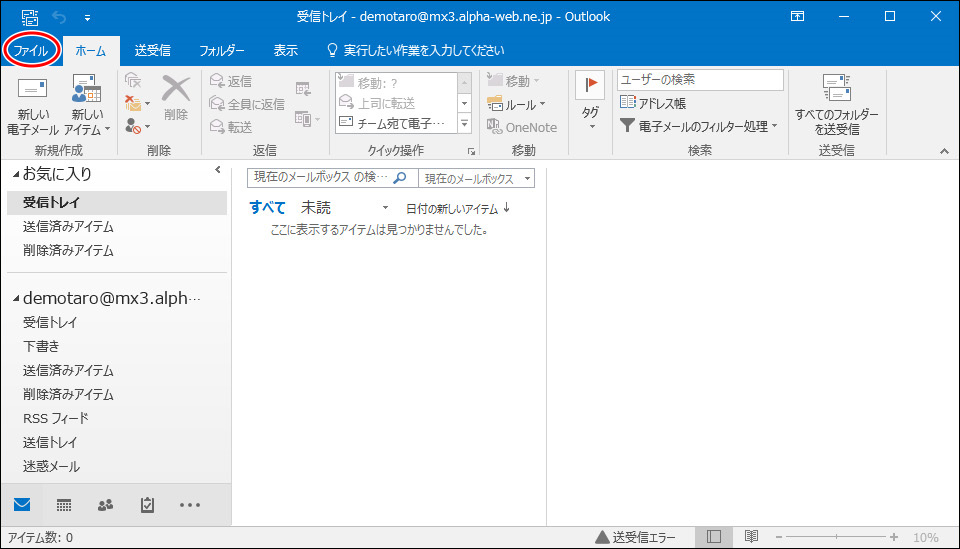The width and height of the screenshot is (960, 549).
Task: Collapse the demotaro@mx3.alph account tree
Action: tap(16, 299)
